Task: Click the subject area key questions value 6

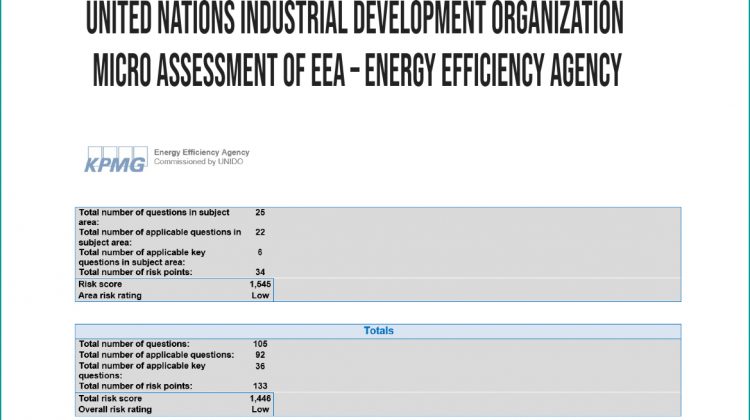Action: (260, 253)
